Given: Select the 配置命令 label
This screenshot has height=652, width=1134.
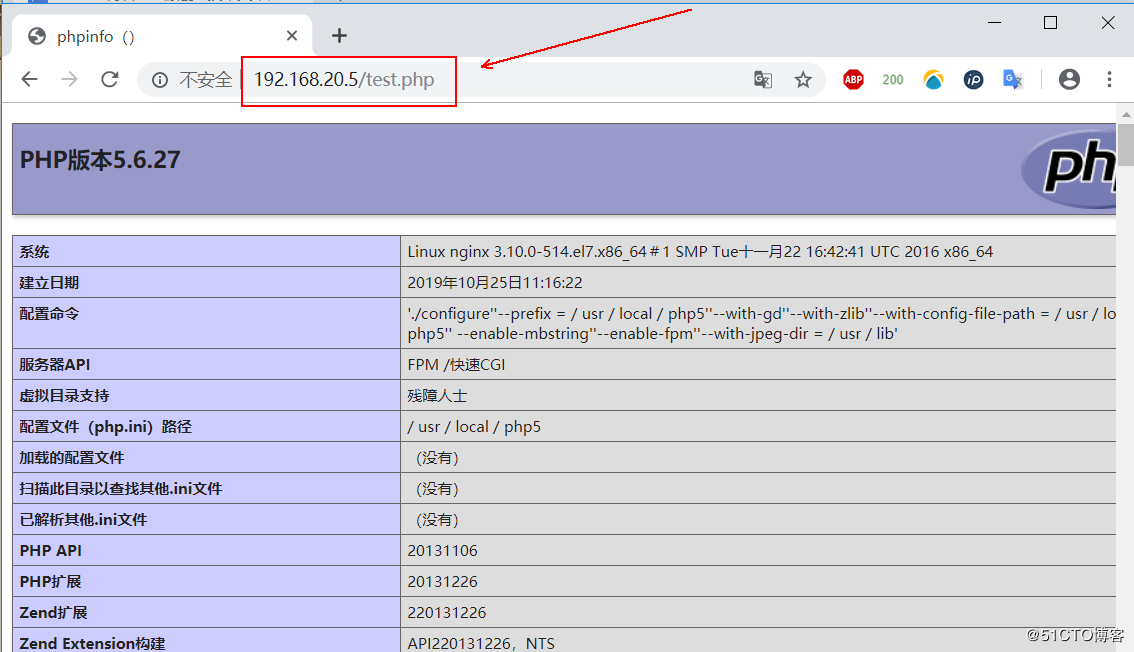Looking at the screenshot, I should 49,314.
